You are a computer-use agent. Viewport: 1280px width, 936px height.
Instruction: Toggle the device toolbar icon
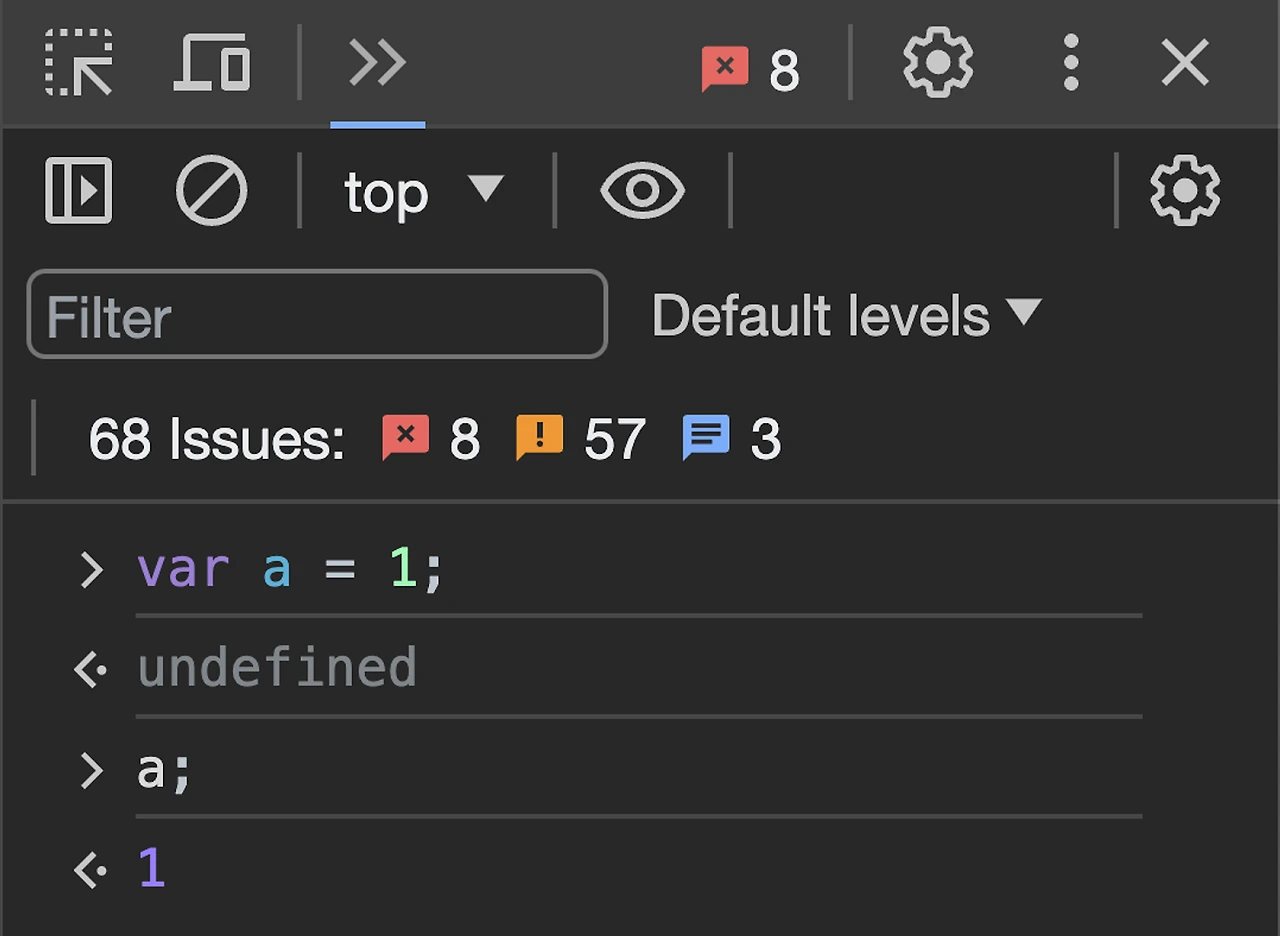pos(211,63)
